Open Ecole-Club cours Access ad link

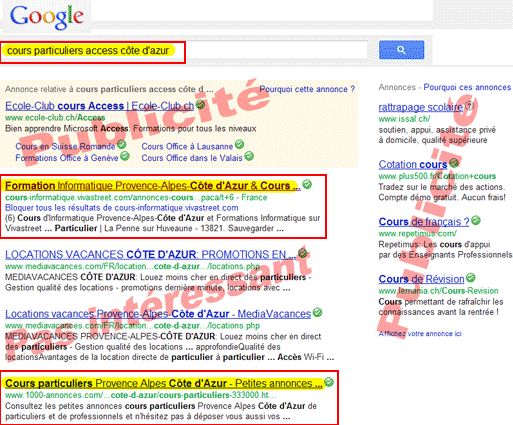click(99, 106)
